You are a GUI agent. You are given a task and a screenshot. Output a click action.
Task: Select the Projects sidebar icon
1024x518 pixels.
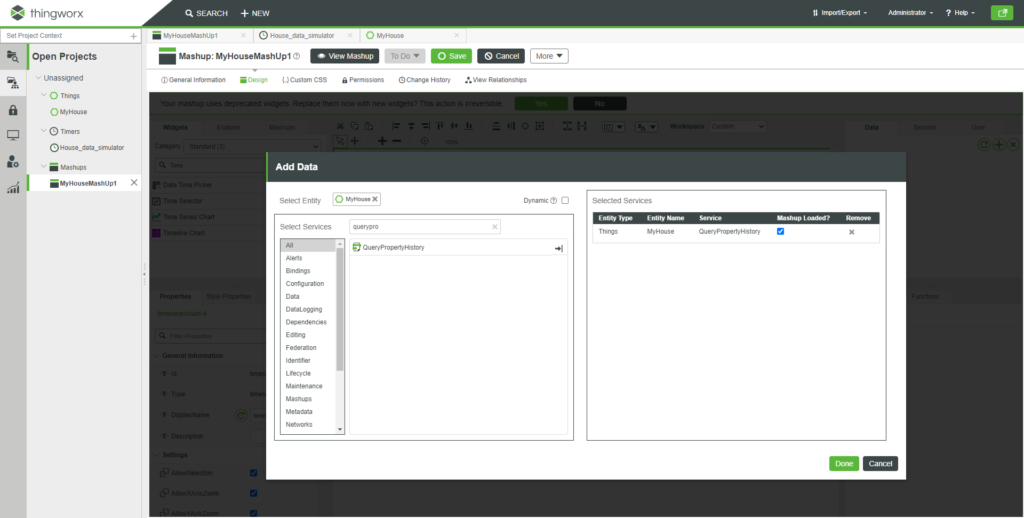12,82
